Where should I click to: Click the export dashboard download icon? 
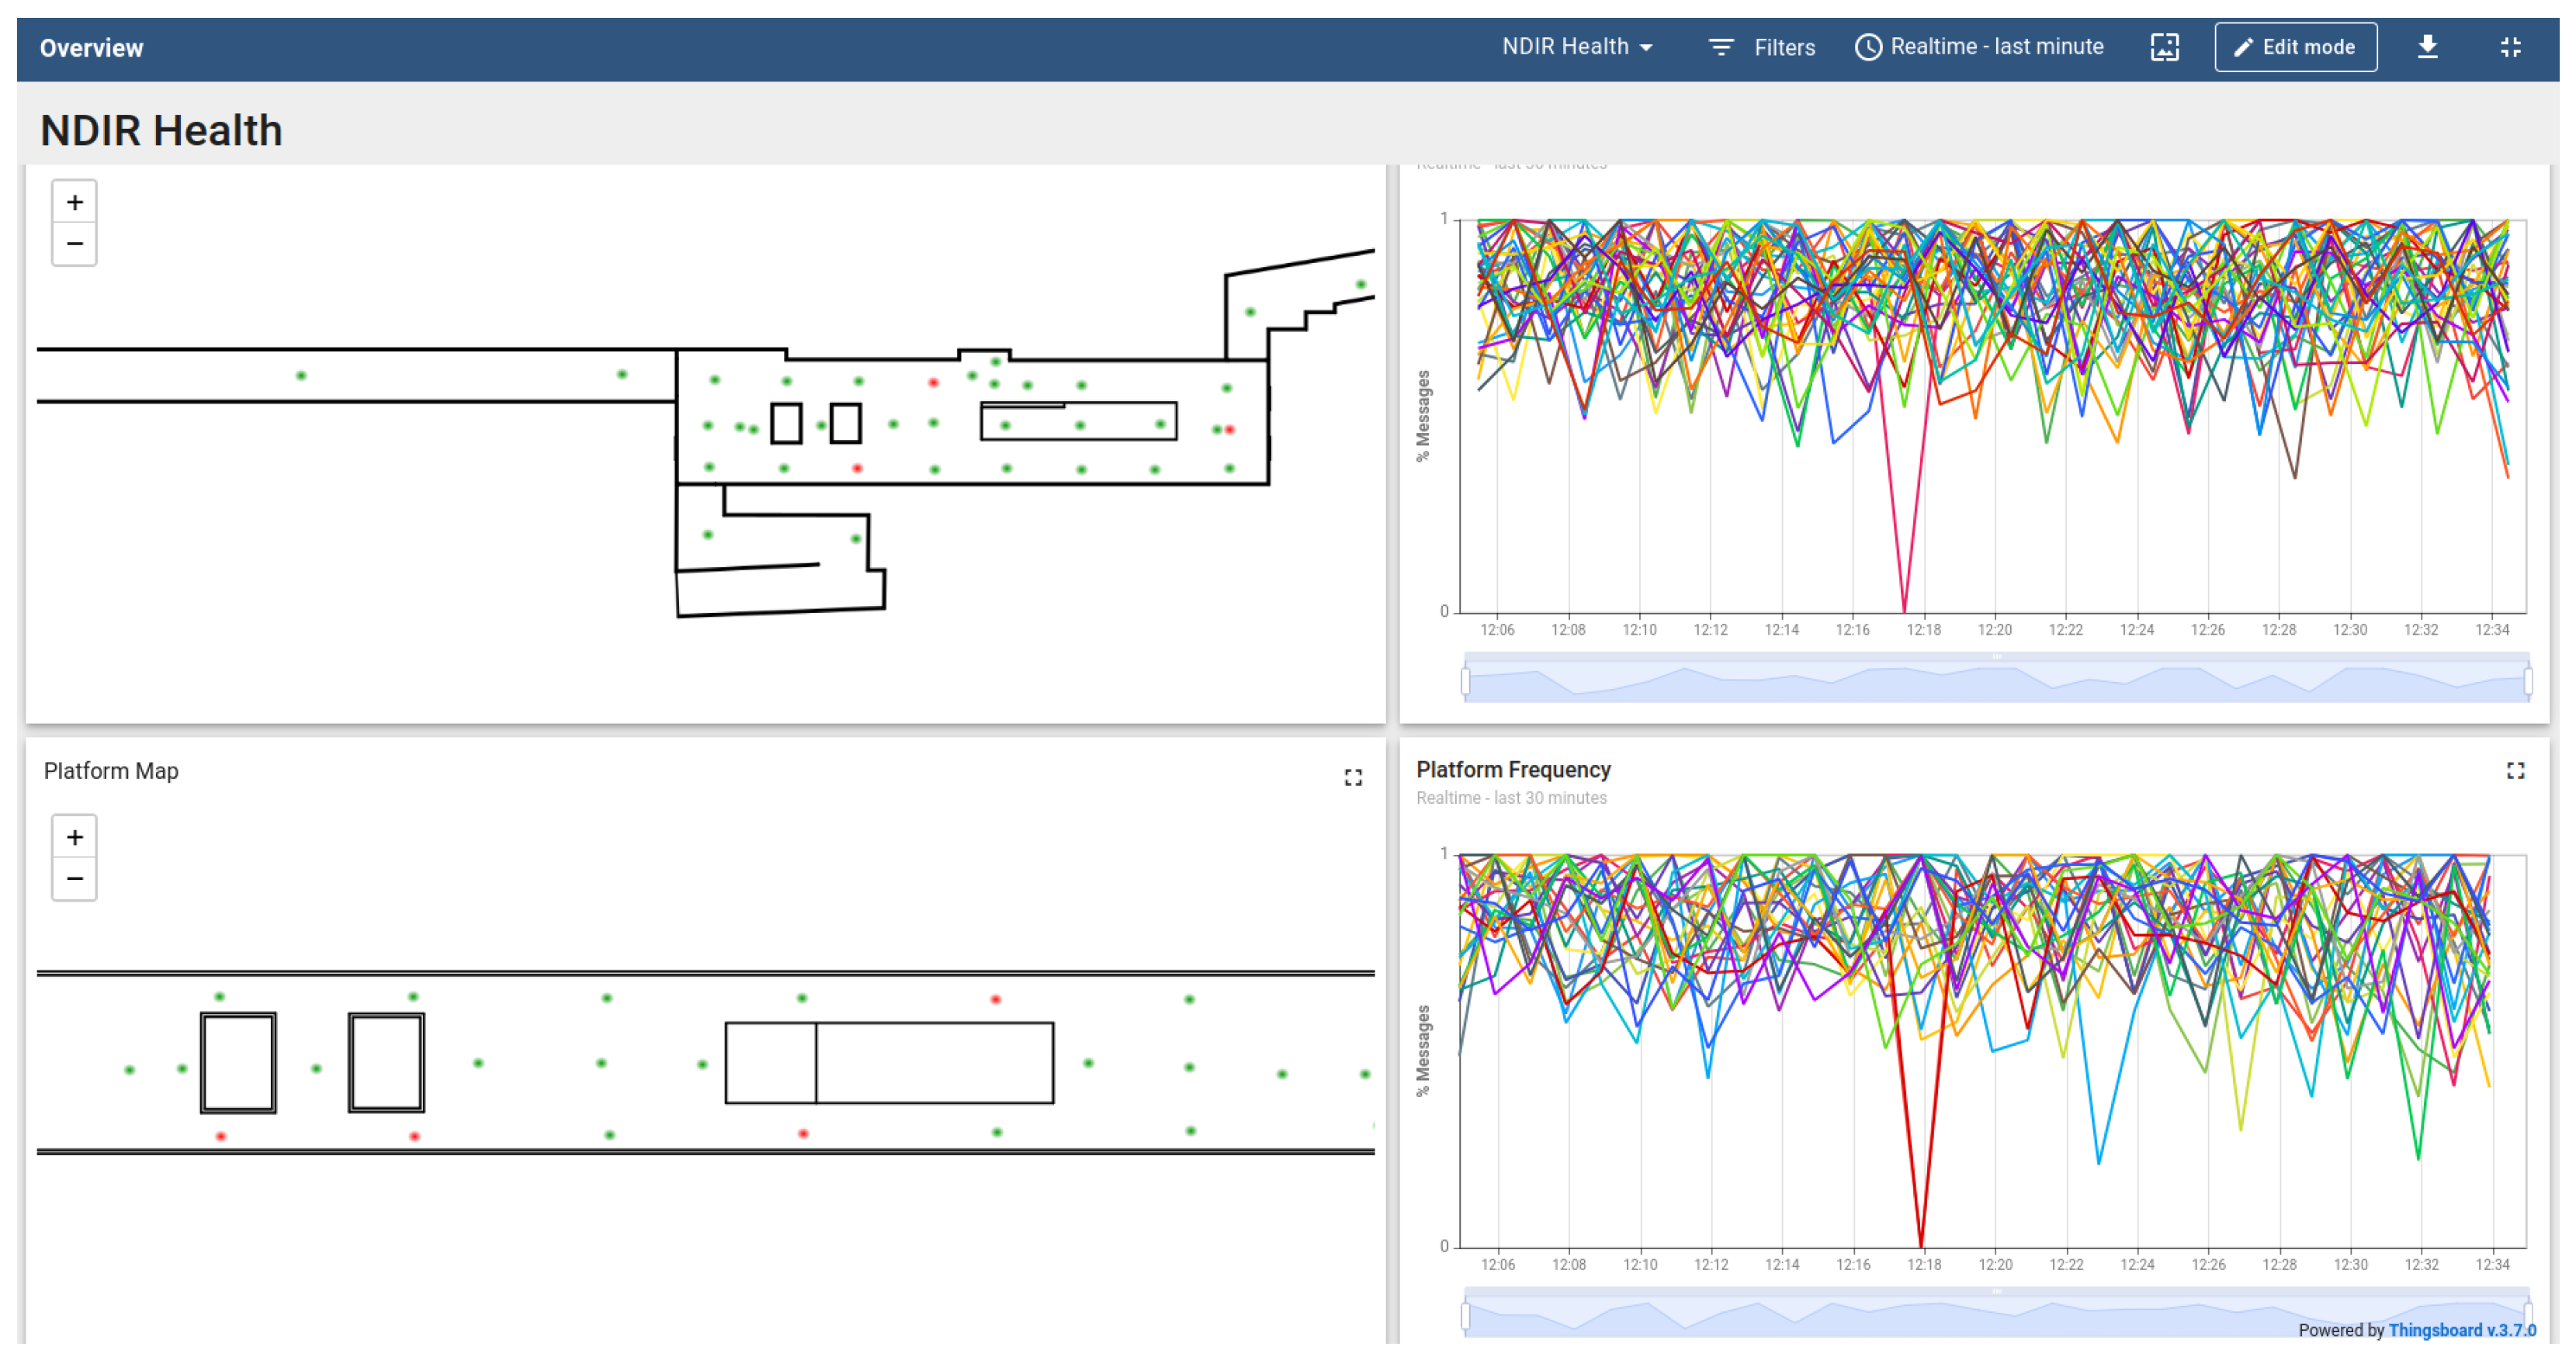[2427, 47]
